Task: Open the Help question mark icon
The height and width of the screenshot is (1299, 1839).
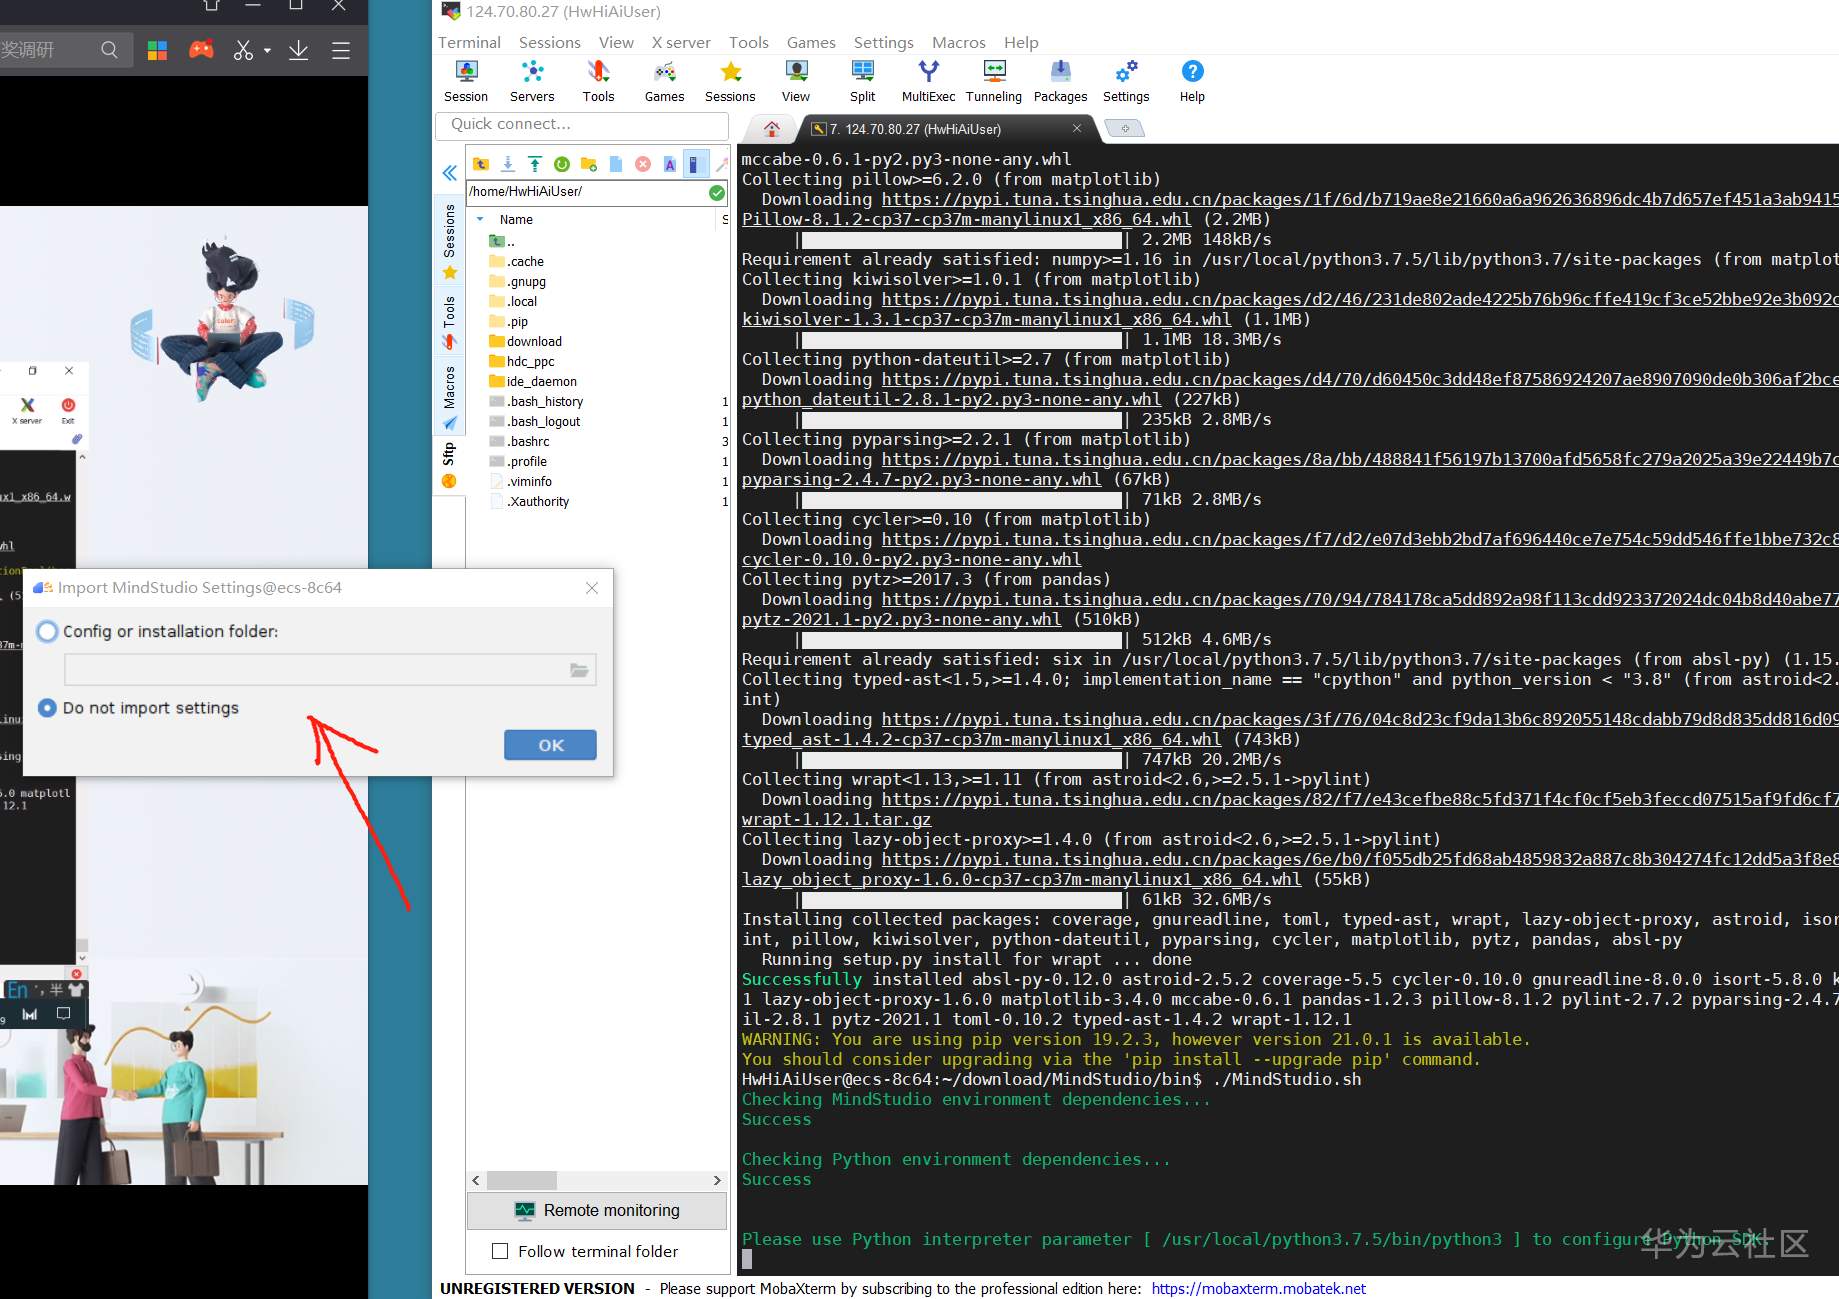Action: point(1192,81)
